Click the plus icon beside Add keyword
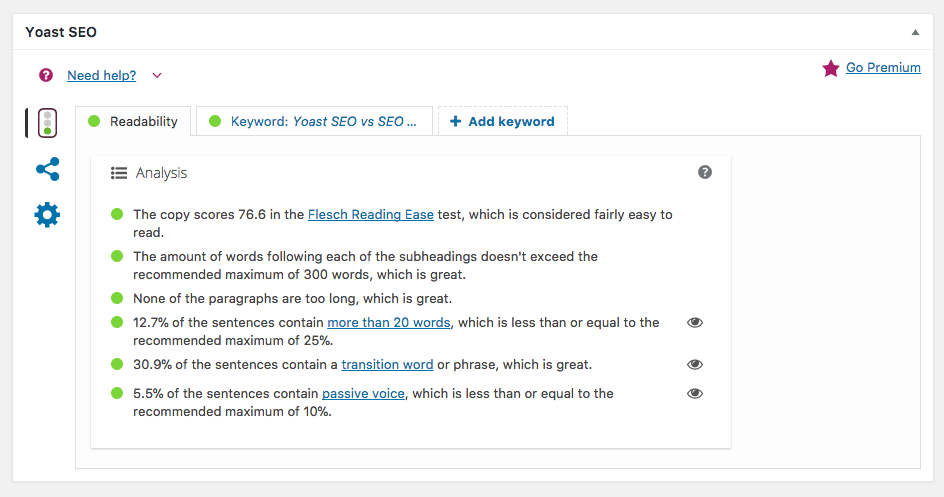The image size is (944, 497). click(x=456, y=122)
